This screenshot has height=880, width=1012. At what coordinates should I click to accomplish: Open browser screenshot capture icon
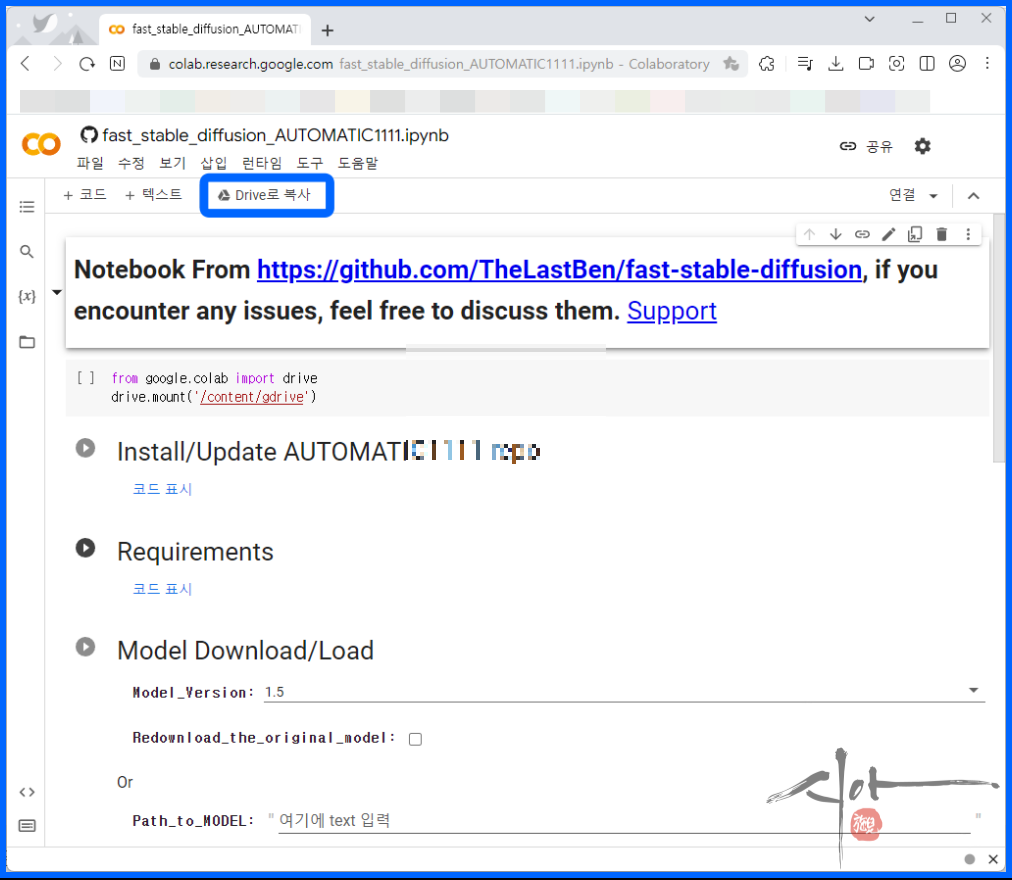click(x=896, y=63)
